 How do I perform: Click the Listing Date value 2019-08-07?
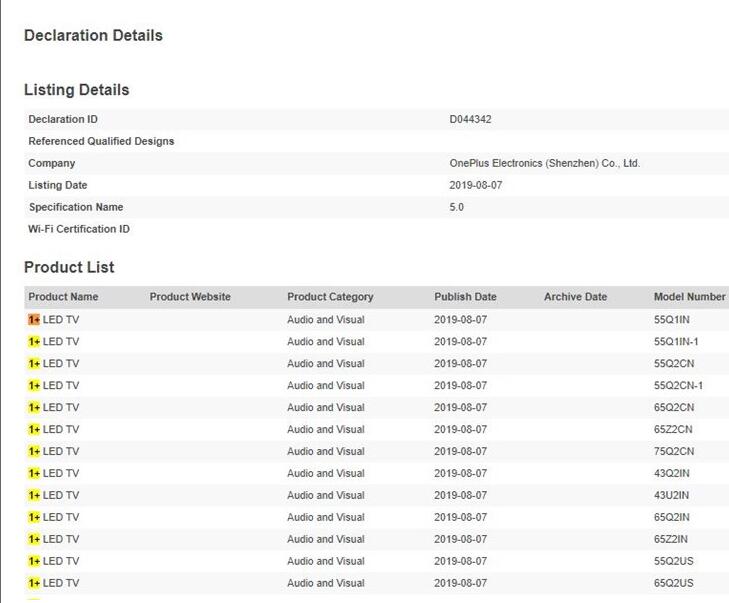point(475,185)
